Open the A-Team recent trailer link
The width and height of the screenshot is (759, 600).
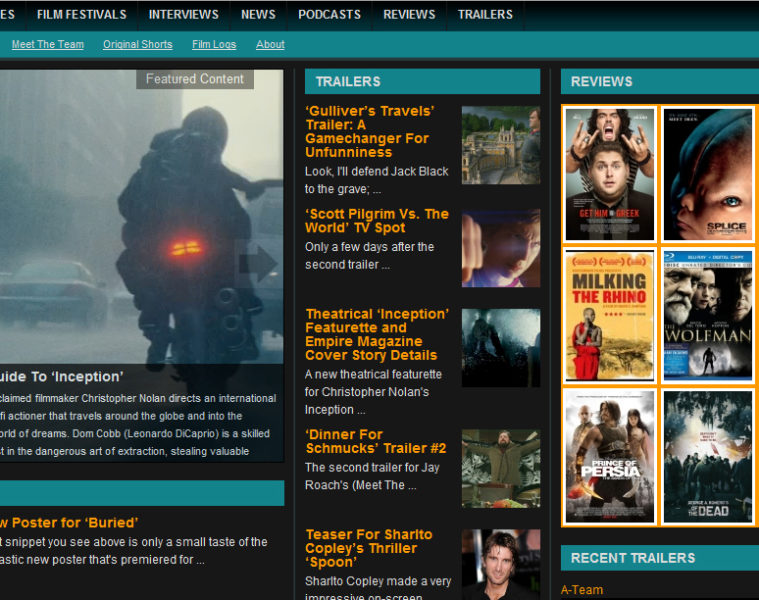(582, 590)
